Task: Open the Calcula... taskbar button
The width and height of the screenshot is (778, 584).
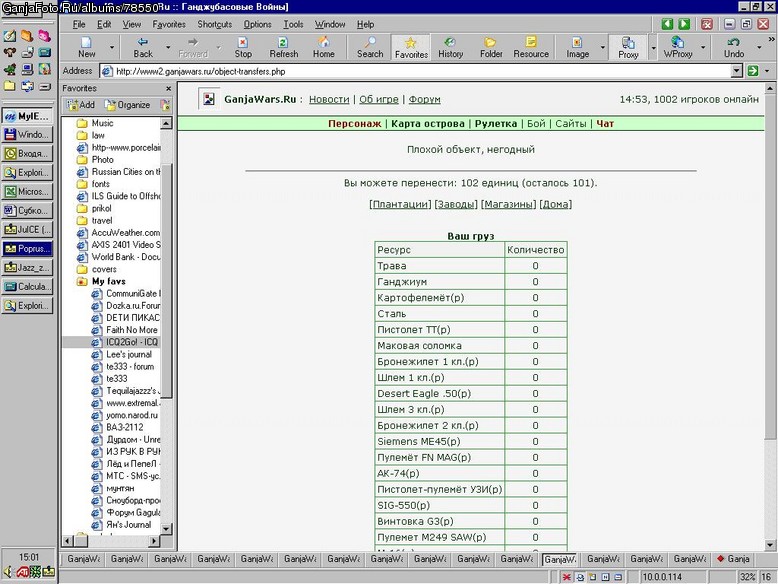Action: point(27,287)
